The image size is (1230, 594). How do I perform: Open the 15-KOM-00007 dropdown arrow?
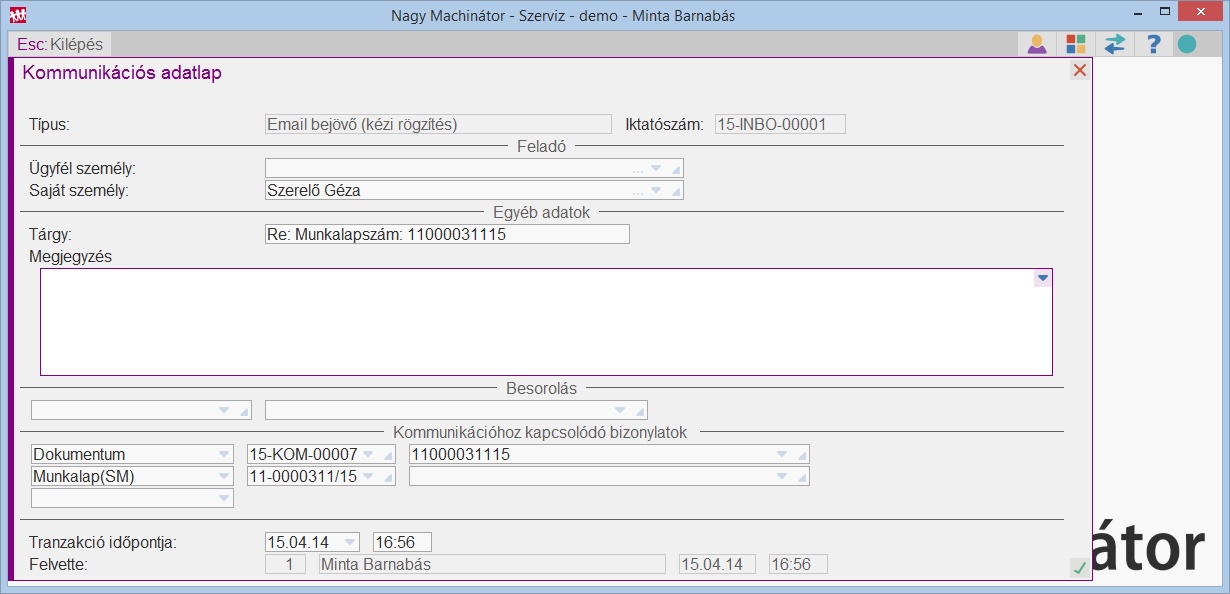368,454
